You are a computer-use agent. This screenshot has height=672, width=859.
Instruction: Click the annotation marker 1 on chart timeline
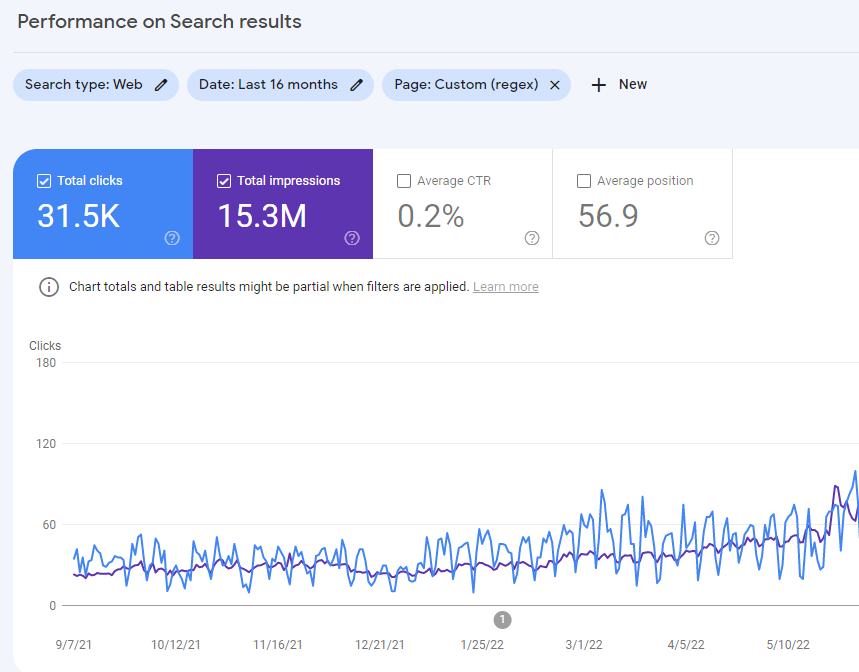503,619
